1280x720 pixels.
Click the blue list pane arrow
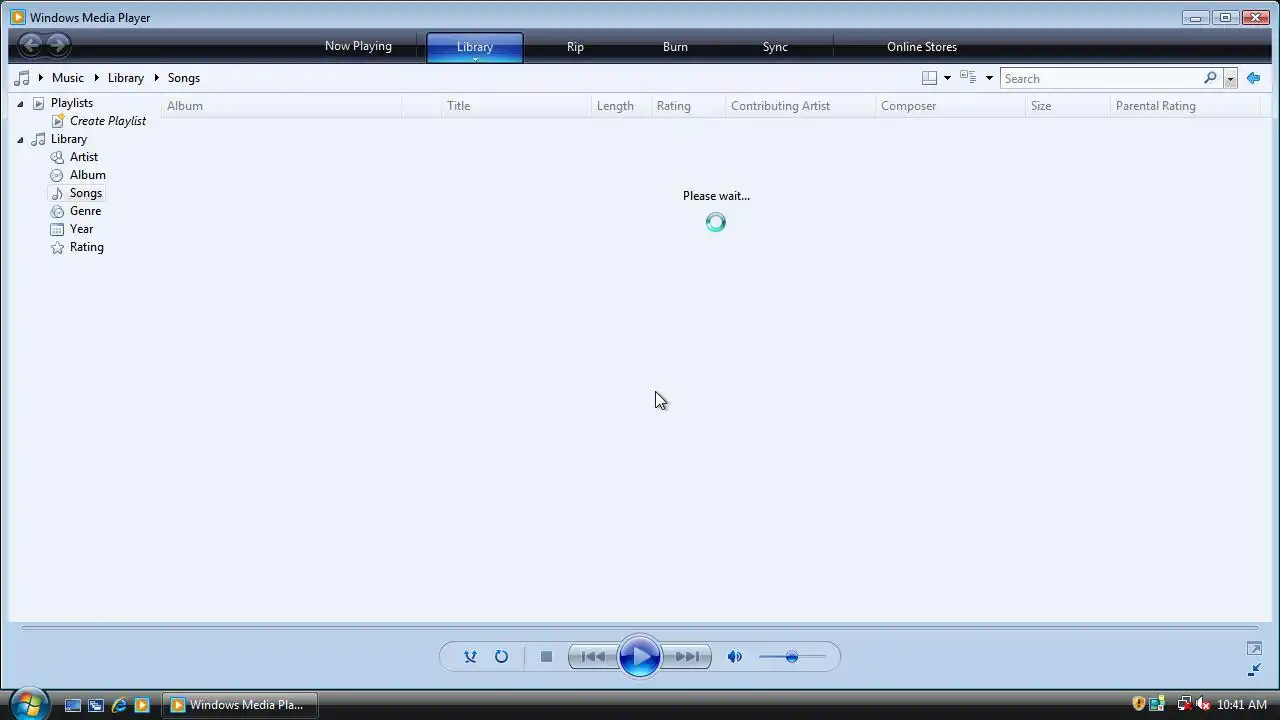1253,78
